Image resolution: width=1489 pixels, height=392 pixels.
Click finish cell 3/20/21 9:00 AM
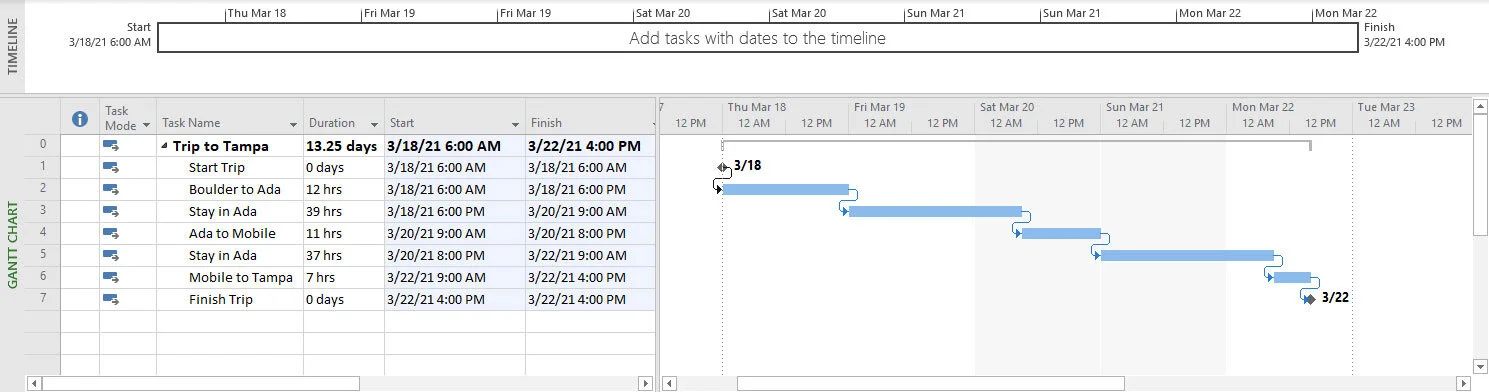point(590,212)
